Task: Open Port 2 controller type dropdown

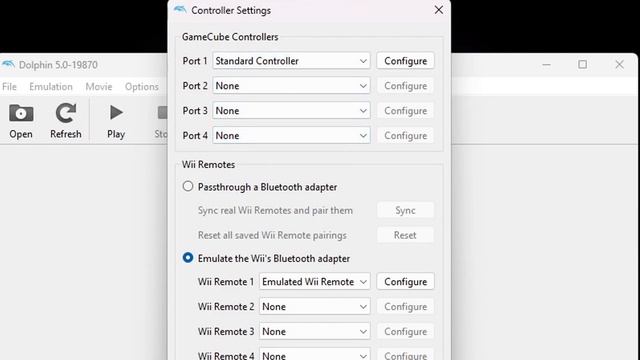Action: coord(291,86)
